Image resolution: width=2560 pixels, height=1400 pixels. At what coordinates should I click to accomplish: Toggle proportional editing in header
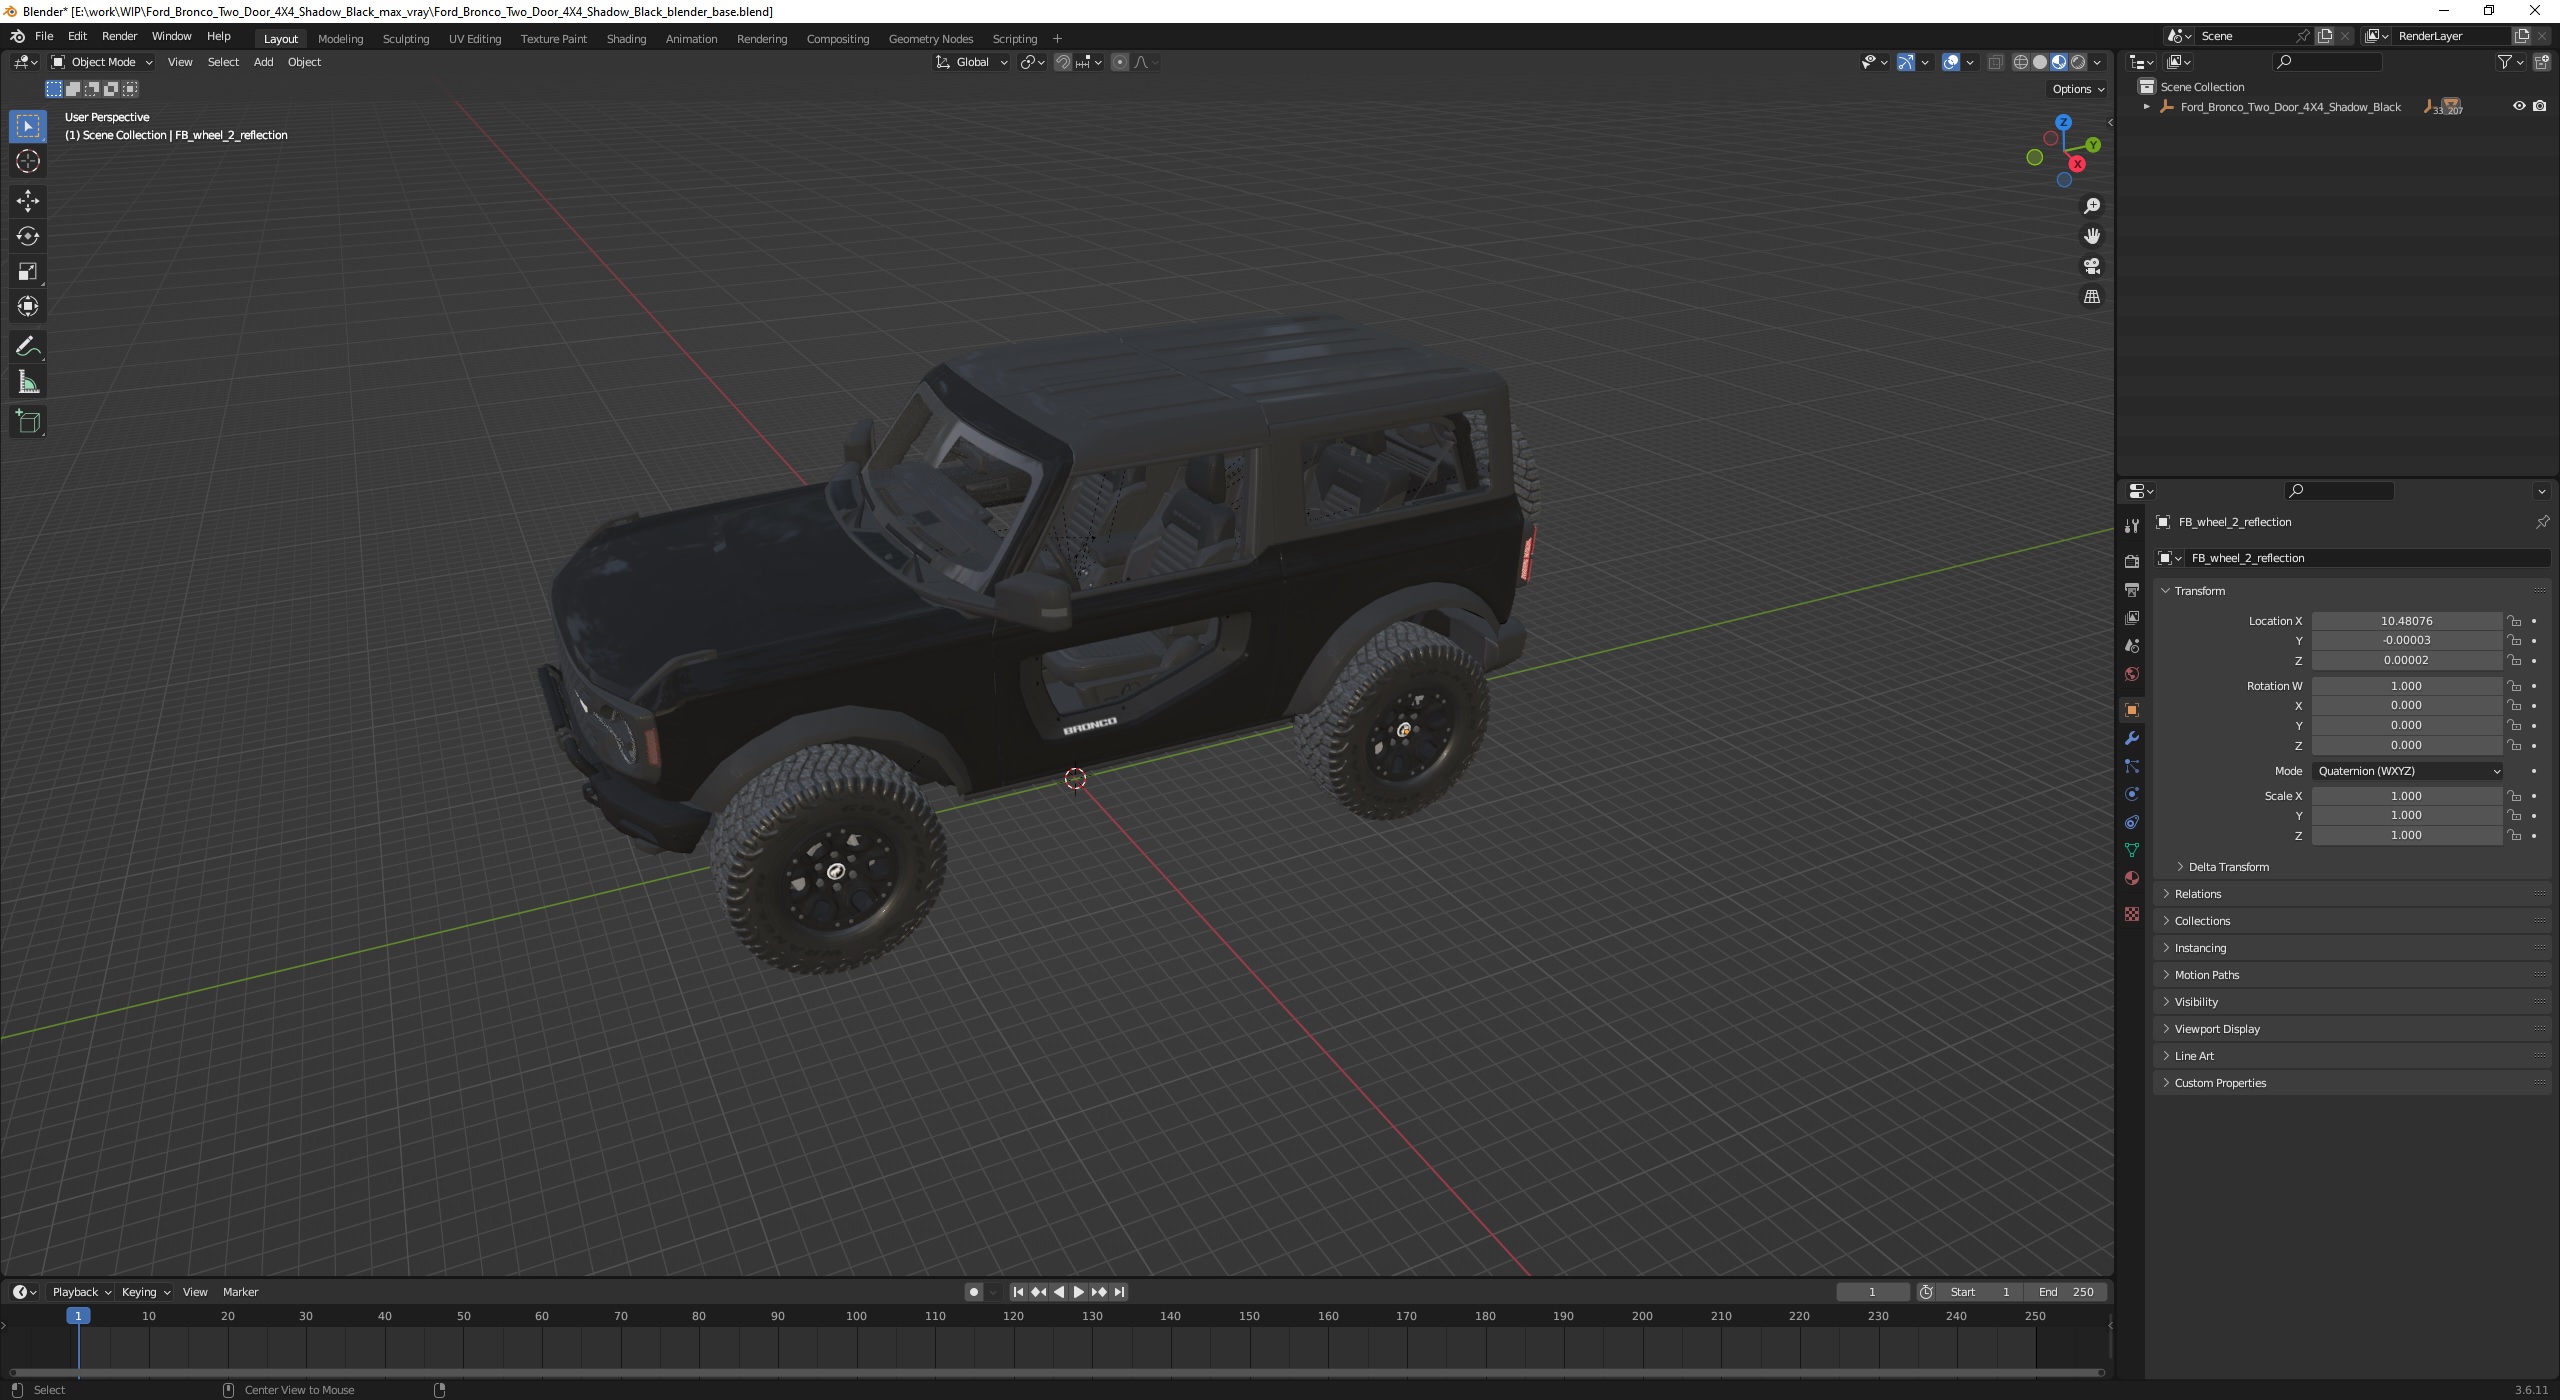1120,62
